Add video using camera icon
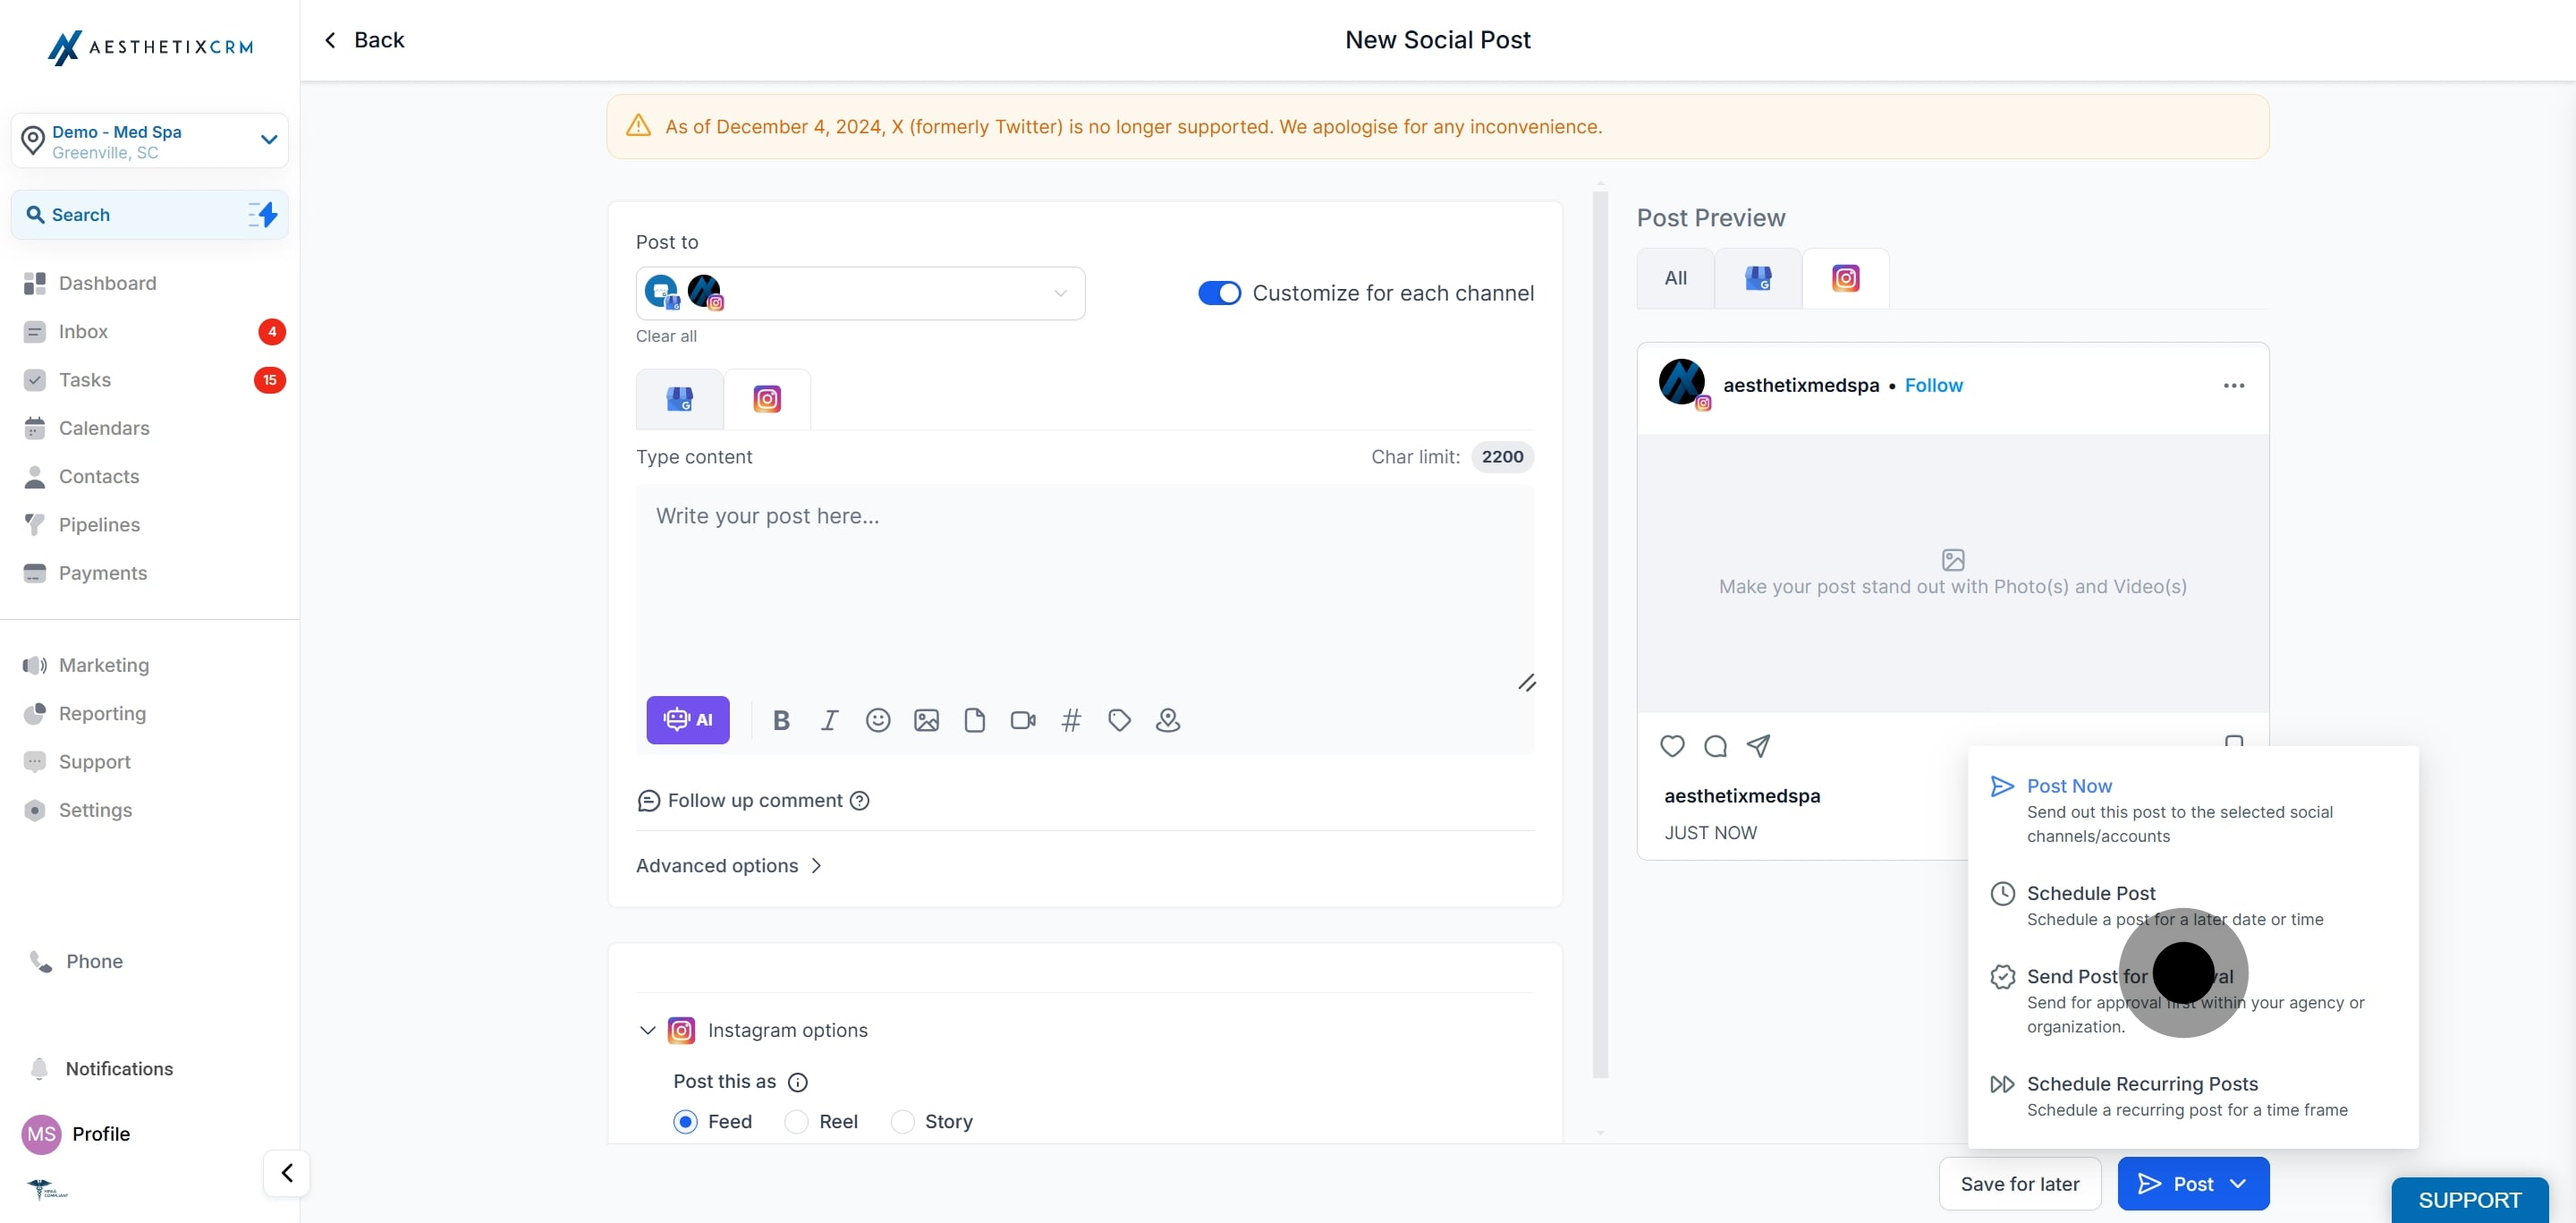The image size is (2576, 1223). [1022, 720]
